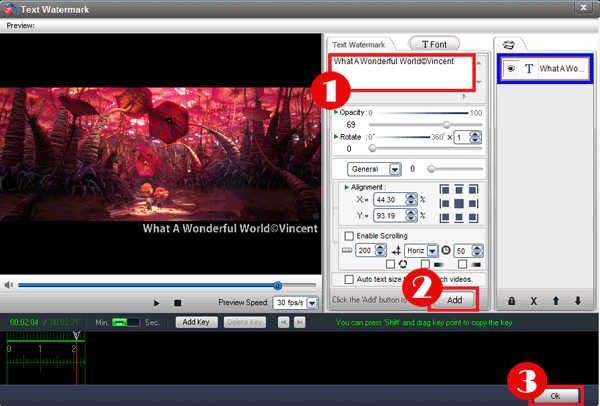Click the Y alignment 93.19 field
Viewport: 600px width, 406px height.
[x=390, y=215]
